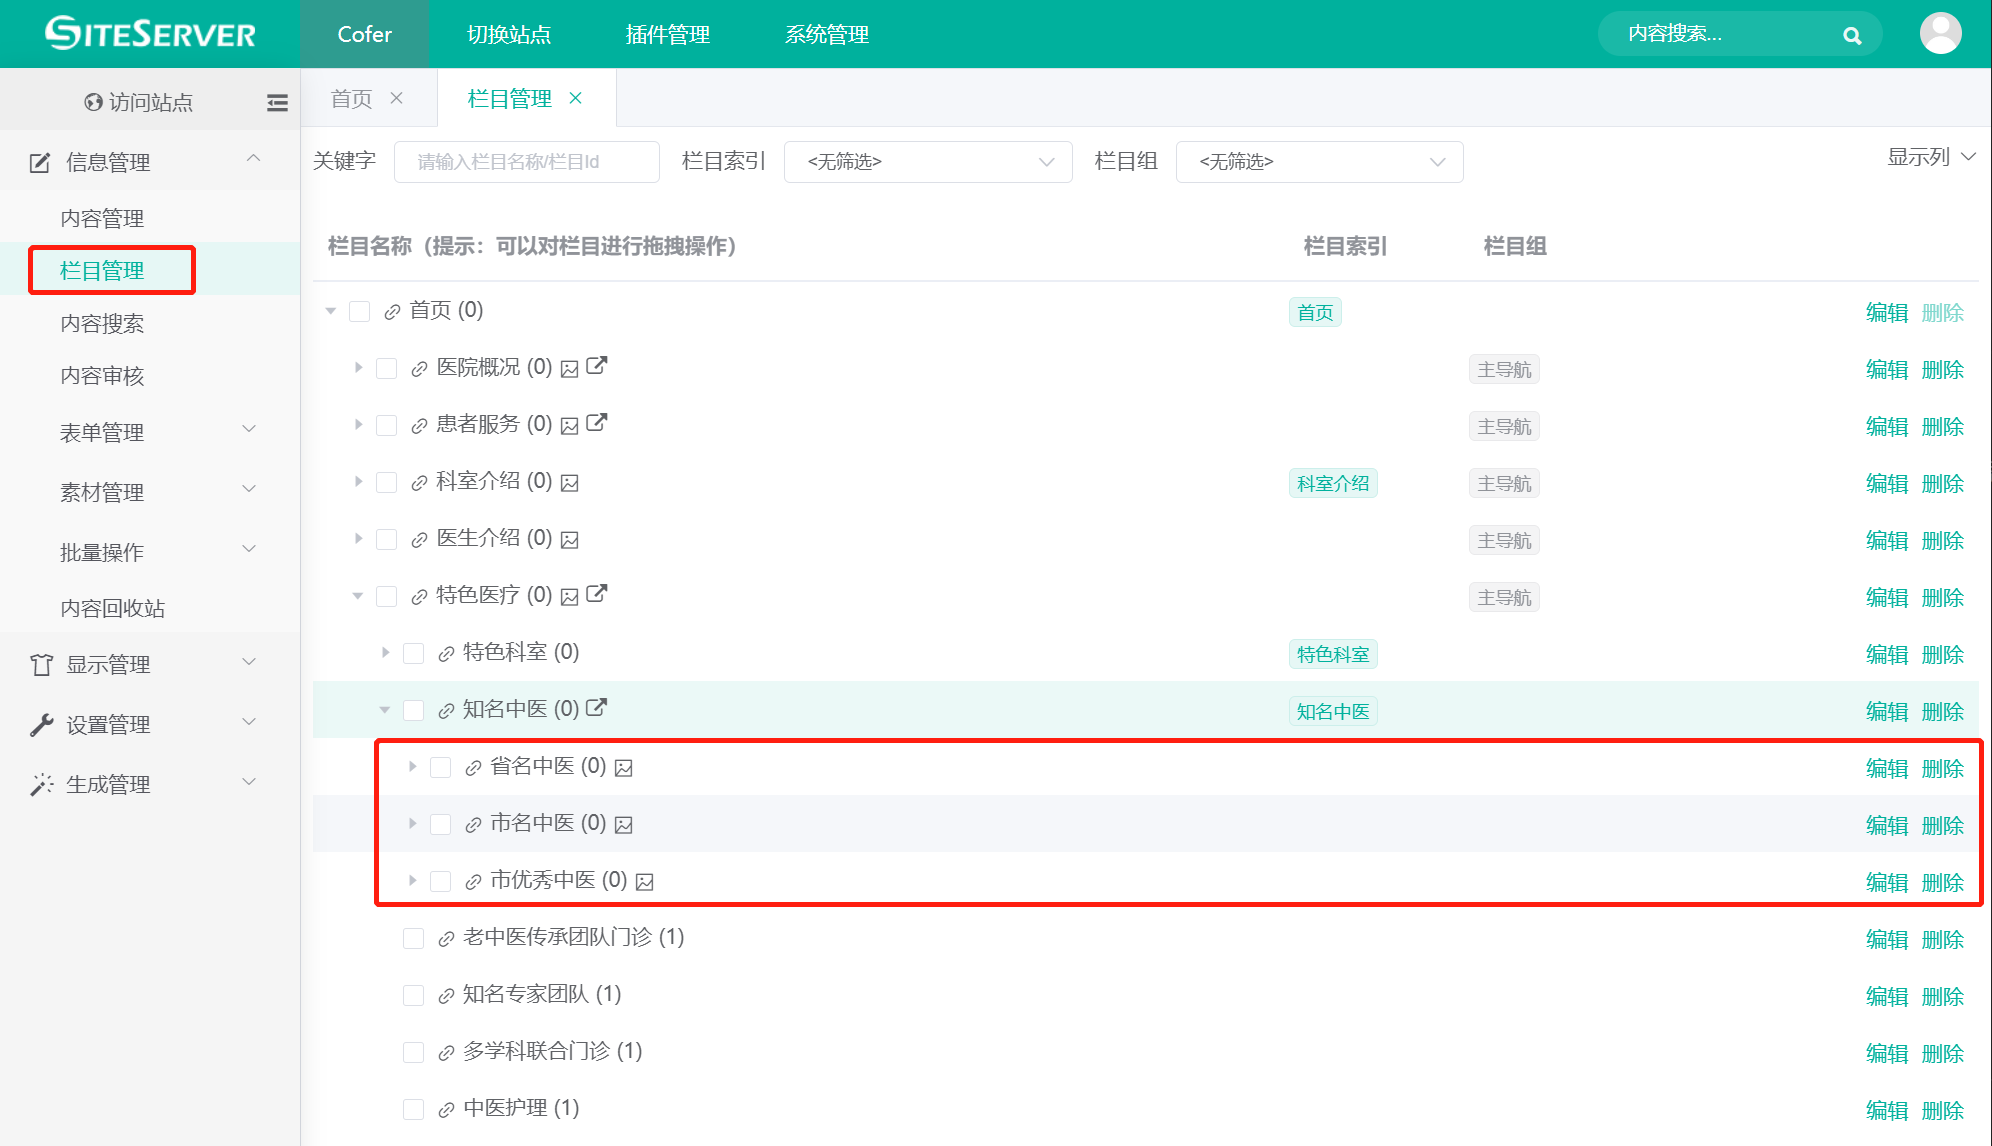The width and height of the screenshot is (1992, 1146).
Task: Tick the checkbox beside 省名中医
Action: [440, 767]
